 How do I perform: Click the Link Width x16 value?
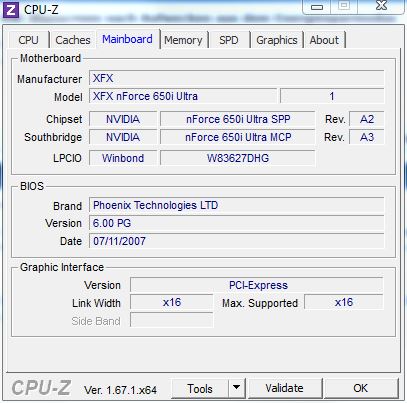tap(171, 302)
